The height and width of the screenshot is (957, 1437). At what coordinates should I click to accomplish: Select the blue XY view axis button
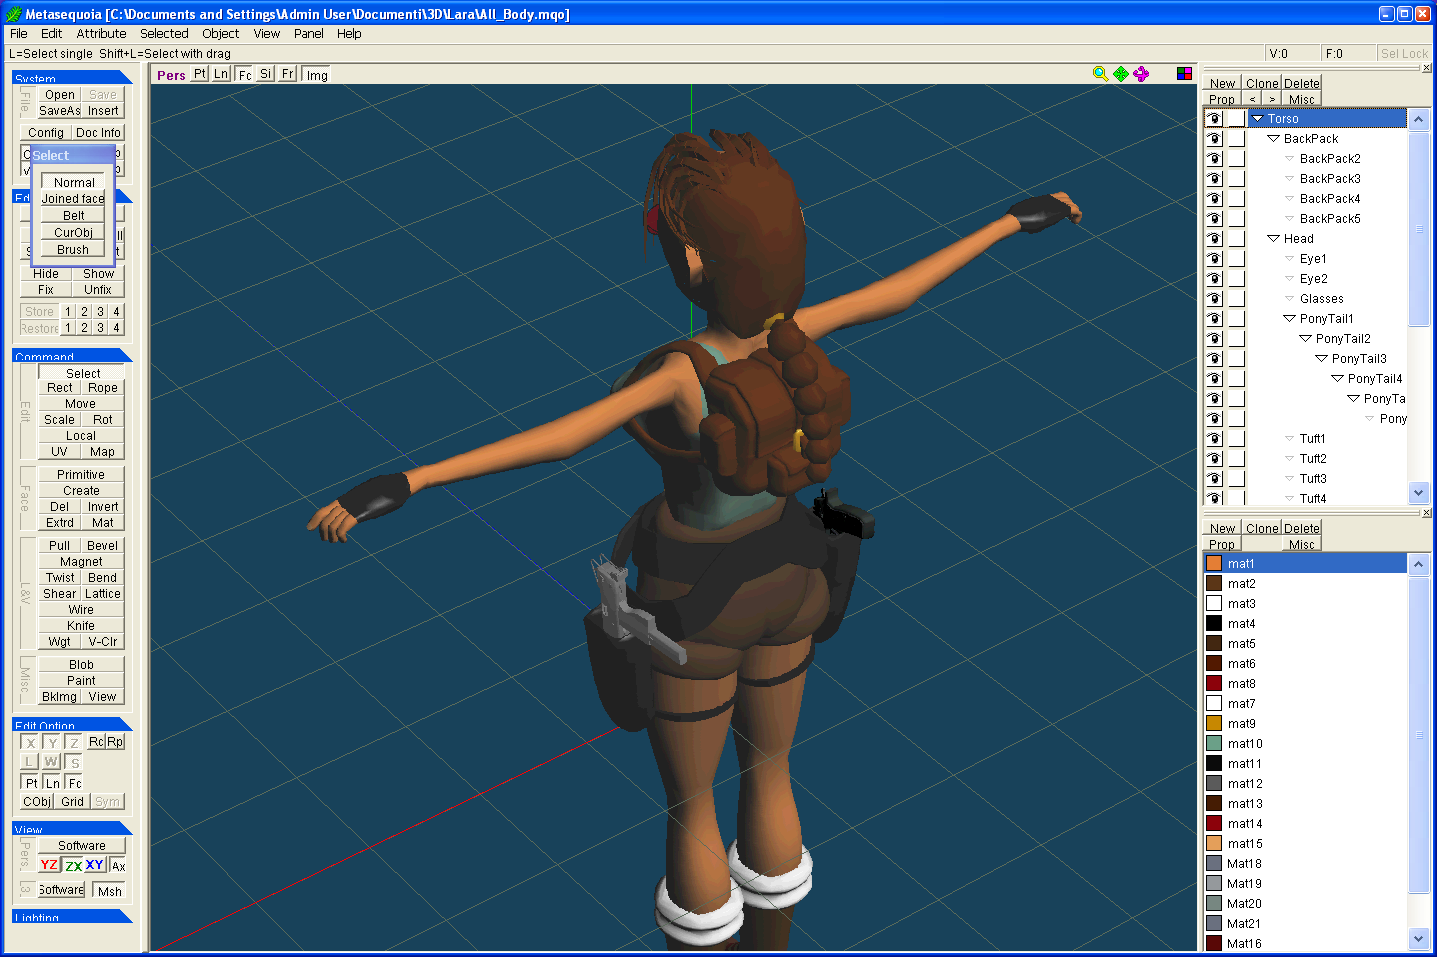point(94,865)
